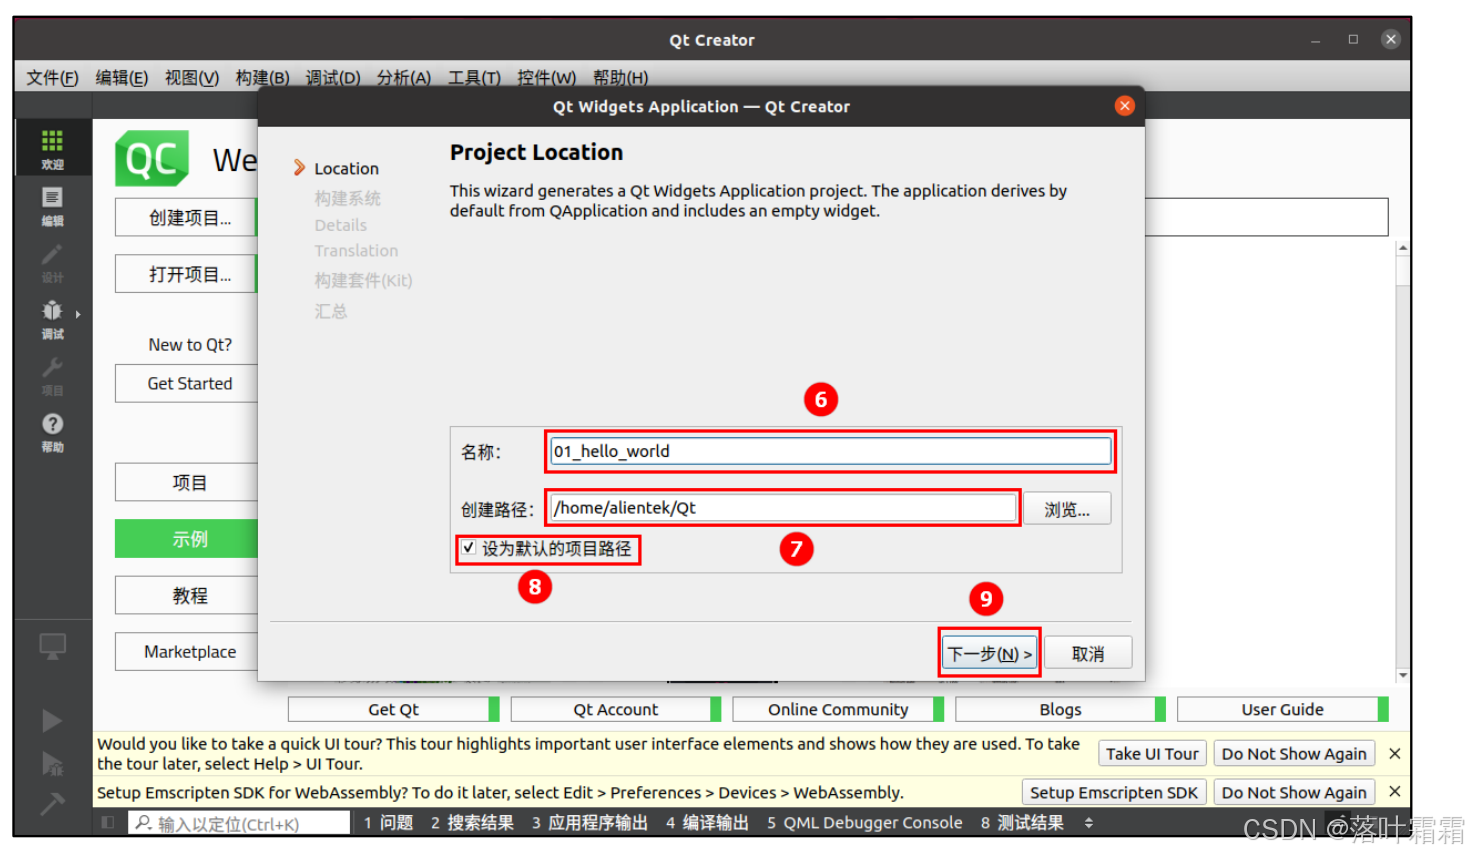Select the Projects welcome tab

188,482
